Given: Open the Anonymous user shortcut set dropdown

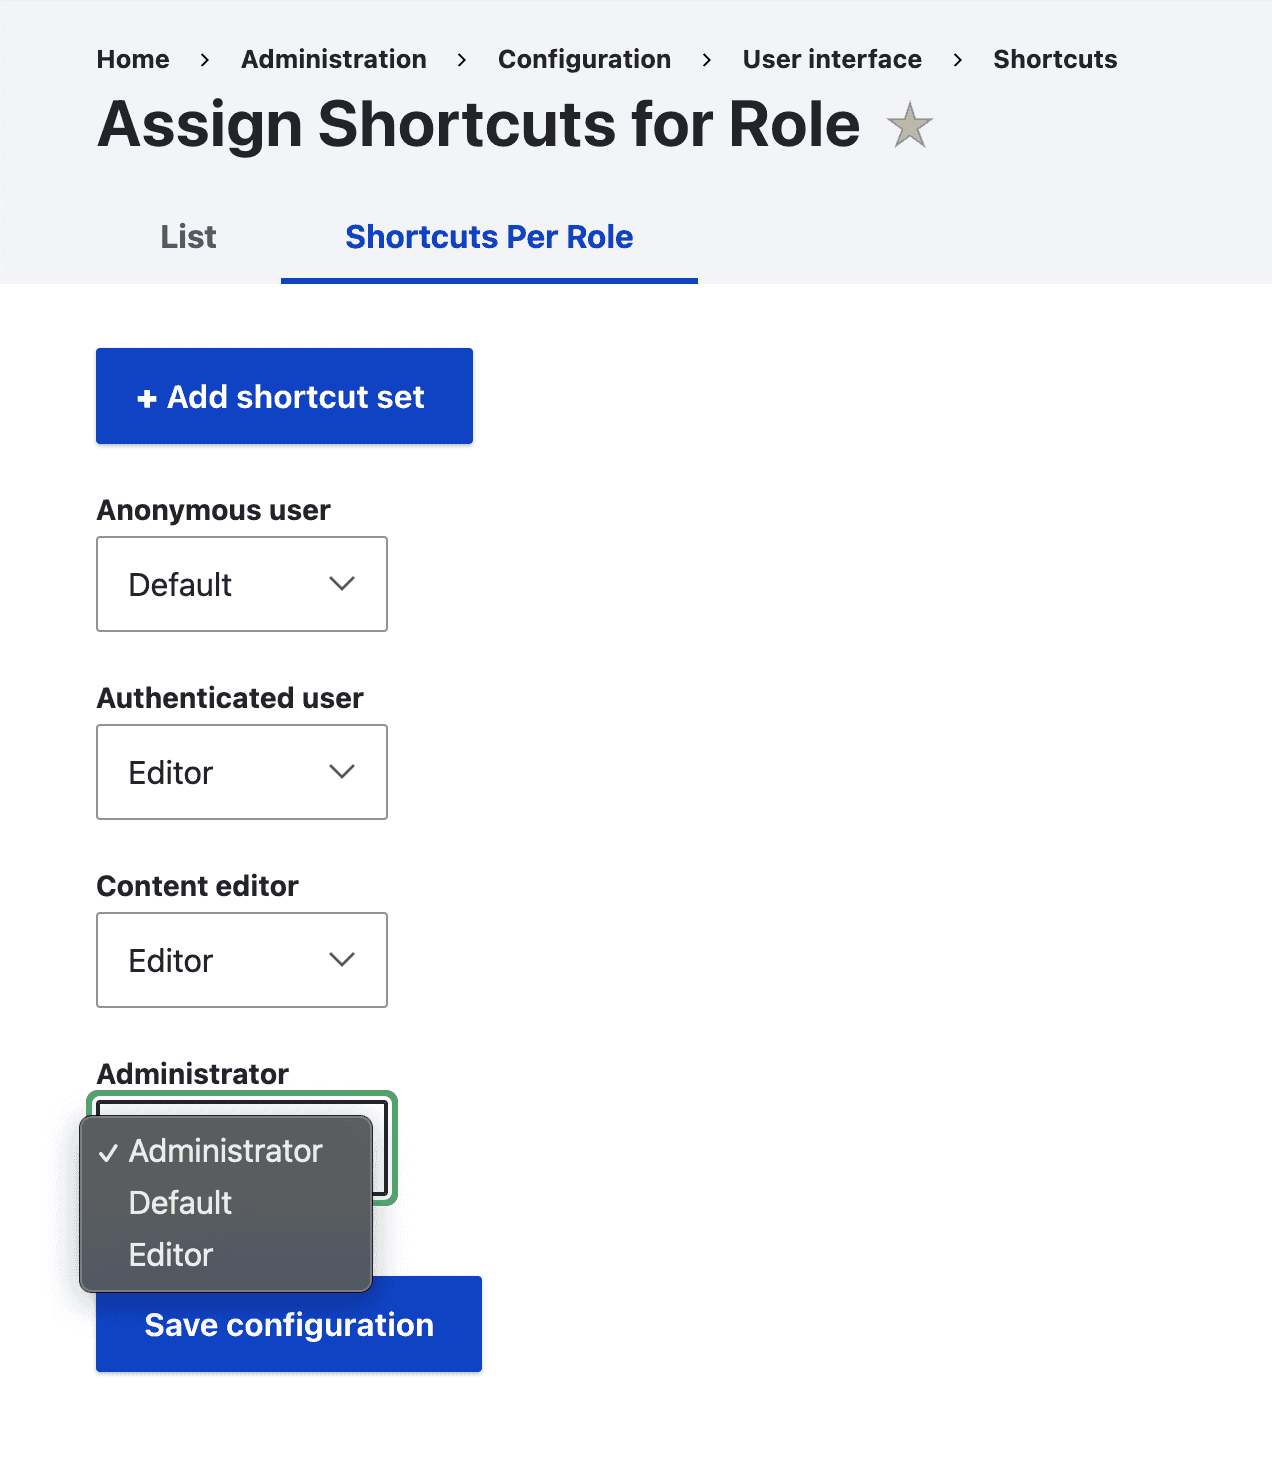Looking at the screenshot, I should click(x=241, y=584).
